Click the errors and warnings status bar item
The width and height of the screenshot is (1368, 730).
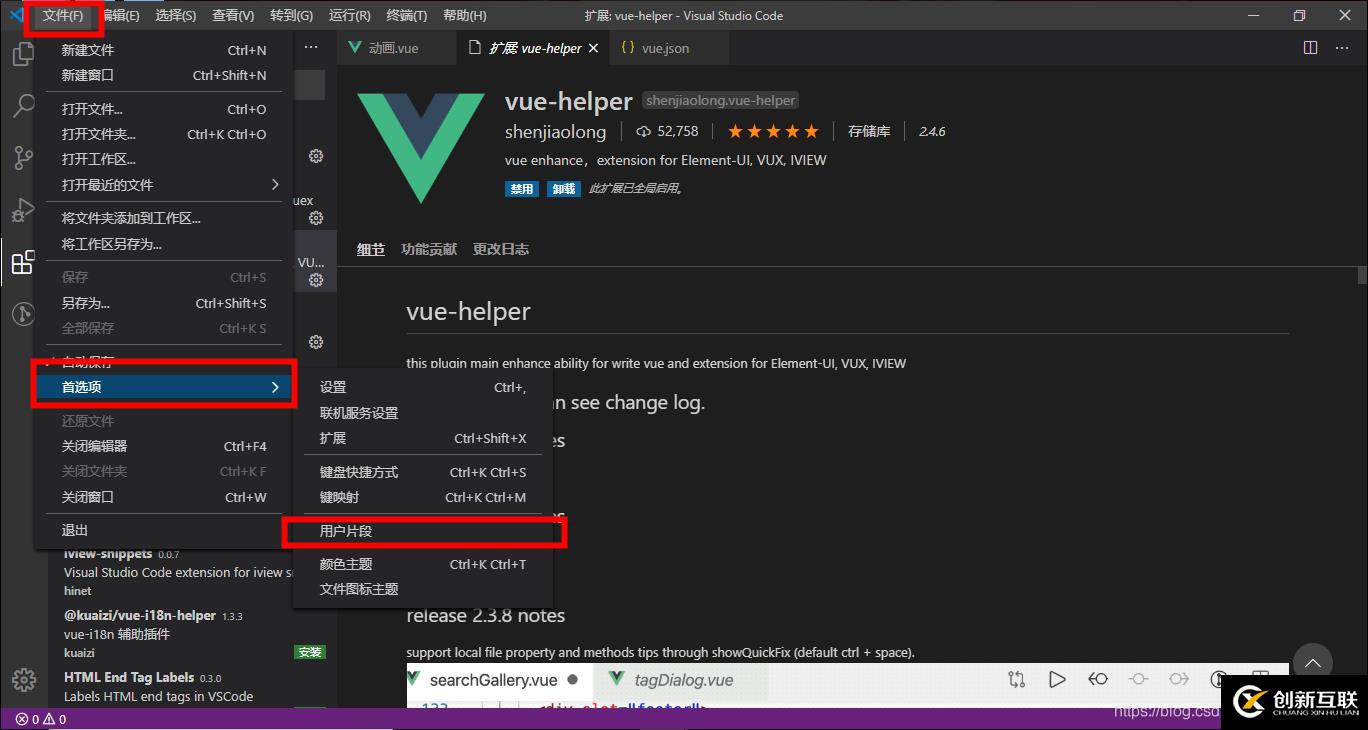pyautogui.click(x=41, y=719)
